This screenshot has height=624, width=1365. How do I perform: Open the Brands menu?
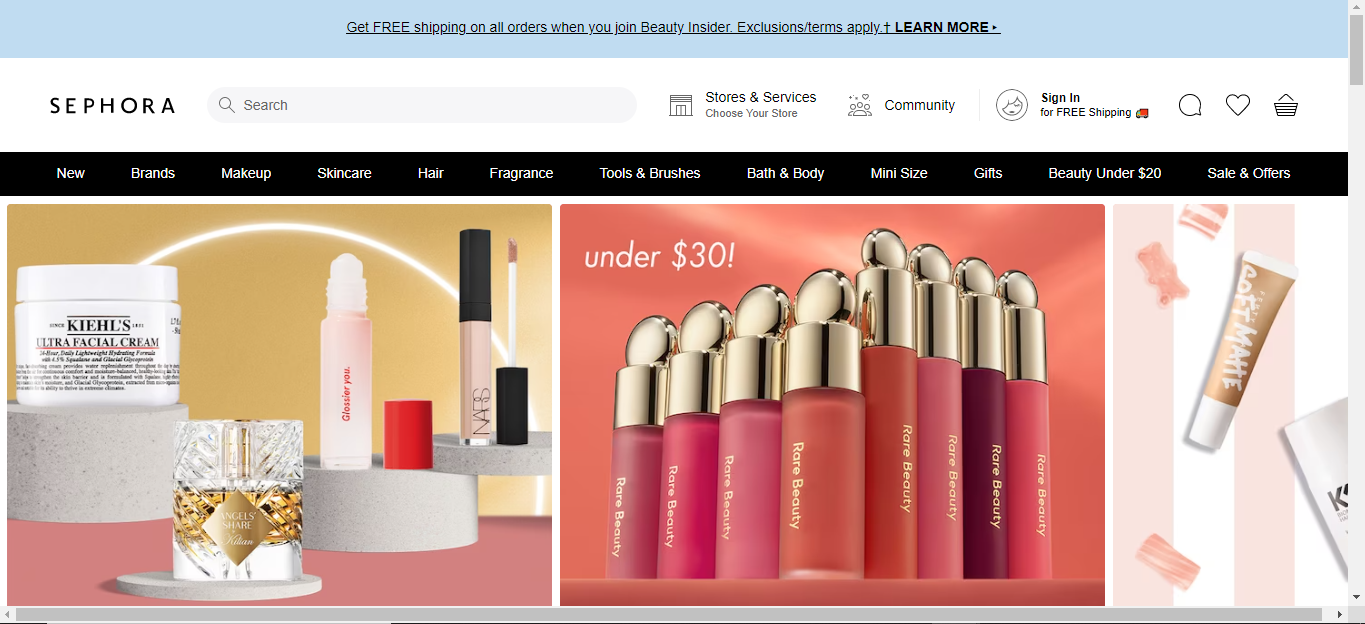pos(153,173)
